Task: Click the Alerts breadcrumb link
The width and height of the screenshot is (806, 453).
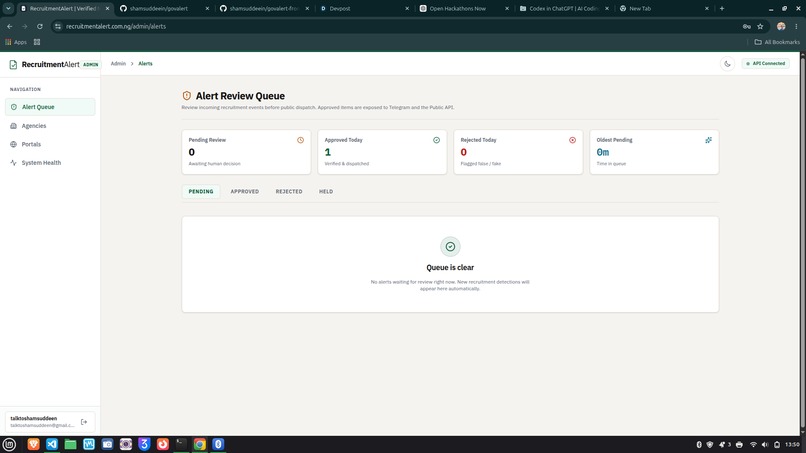Action: point(145,64)
